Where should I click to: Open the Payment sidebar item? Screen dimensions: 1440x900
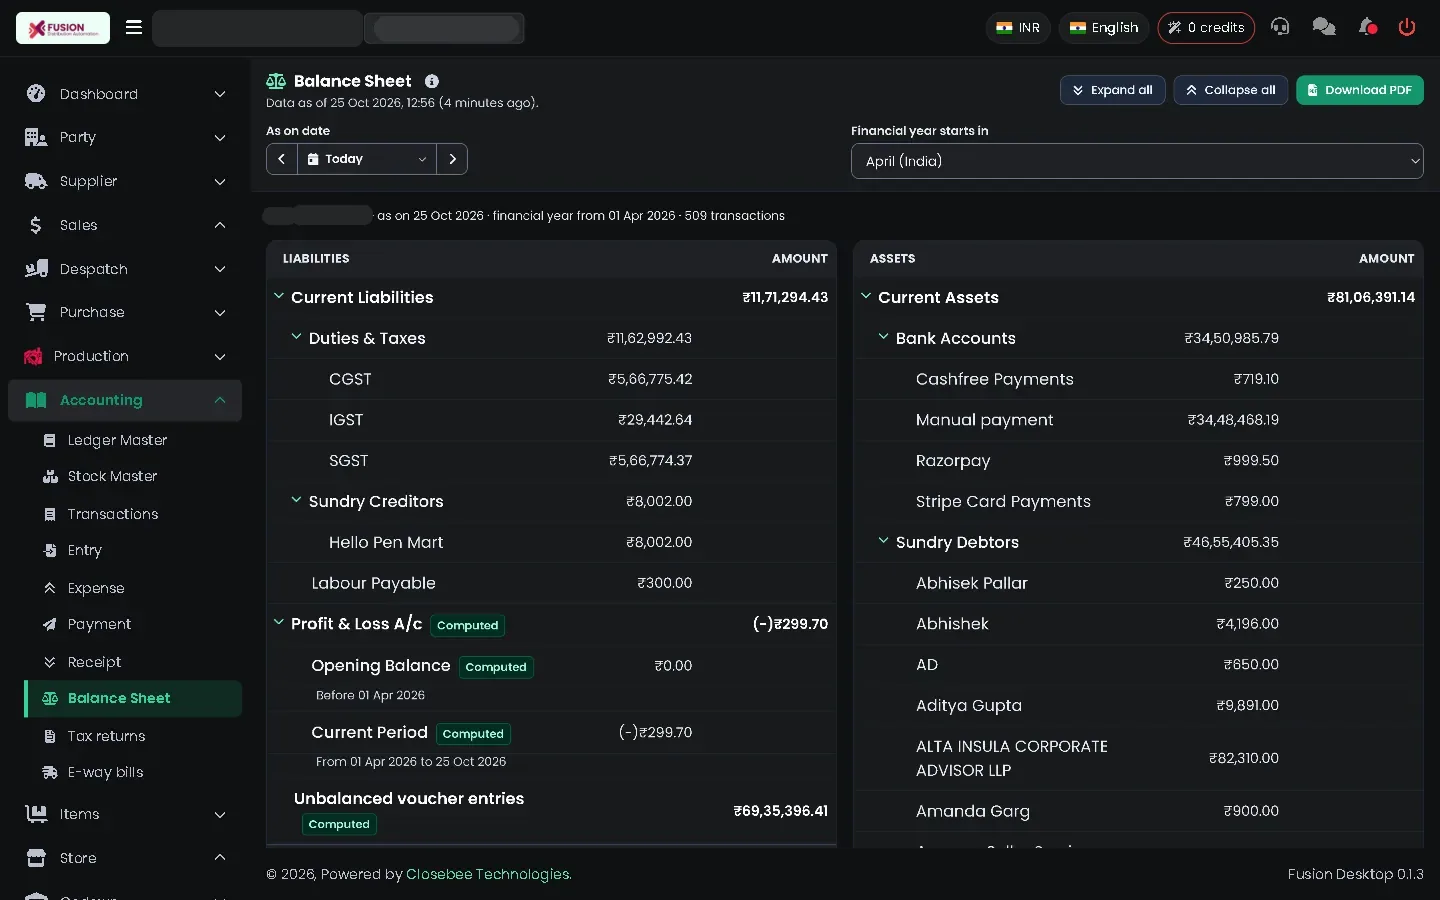(99, 624)
